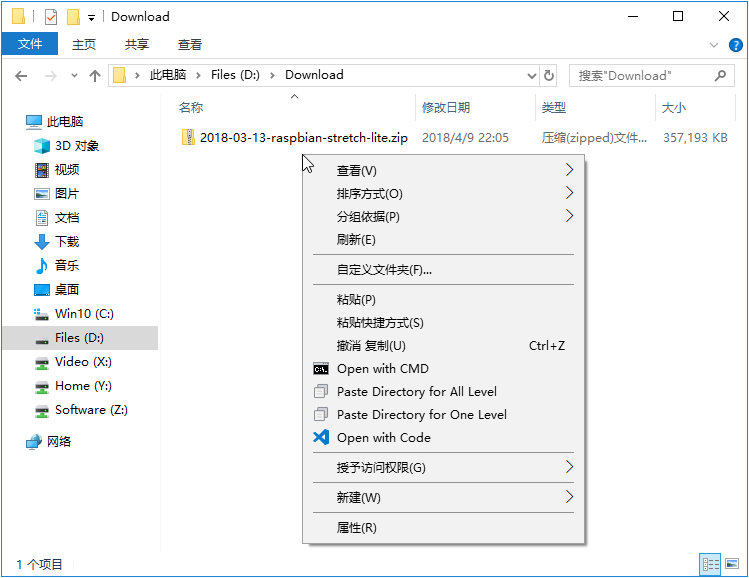Click the Download breadcrumb segment
Viewport: 749px width, 578px height.
coord(314,75)
